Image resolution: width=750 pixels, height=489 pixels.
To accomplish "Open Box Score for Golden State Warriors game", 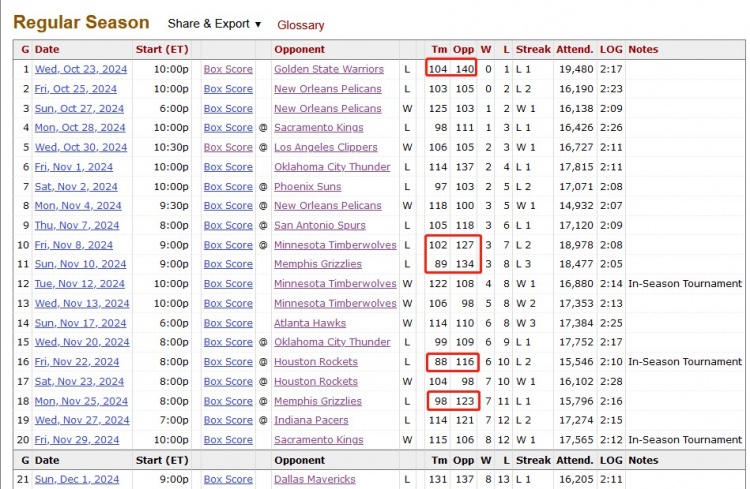I will pyautogui.click(x=228, y=69).
